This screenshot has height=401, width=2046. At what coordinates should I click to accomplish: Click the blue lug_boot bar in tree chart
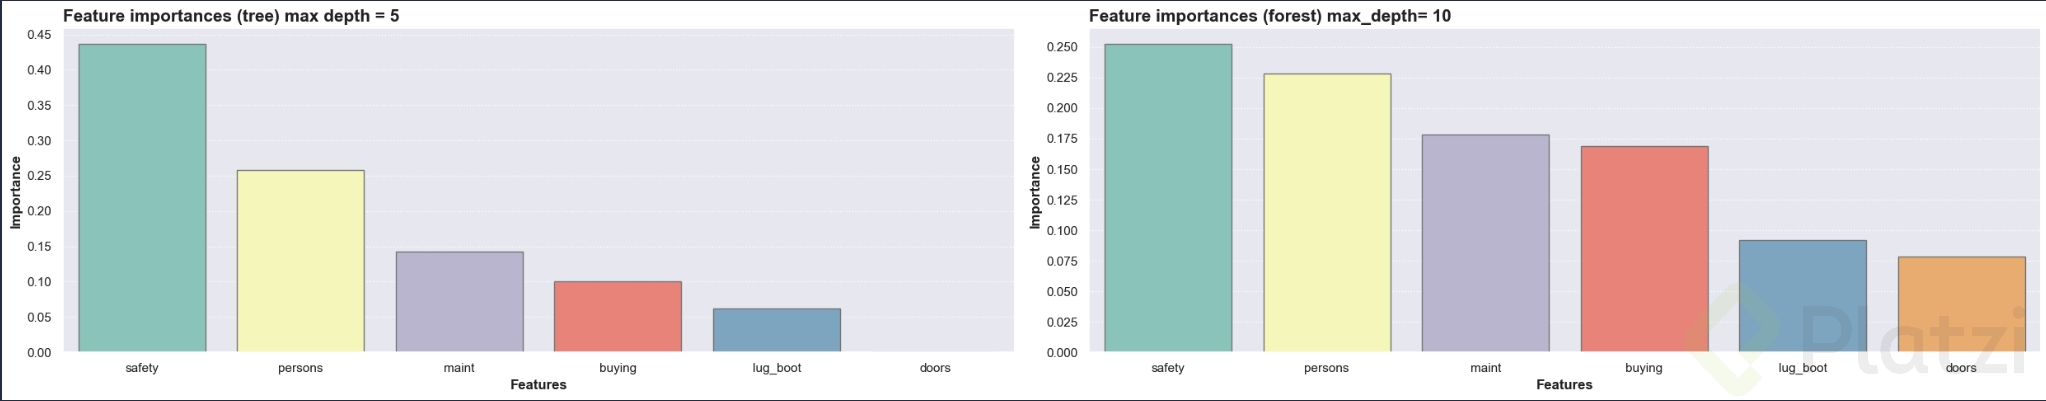tap(776, 330)
